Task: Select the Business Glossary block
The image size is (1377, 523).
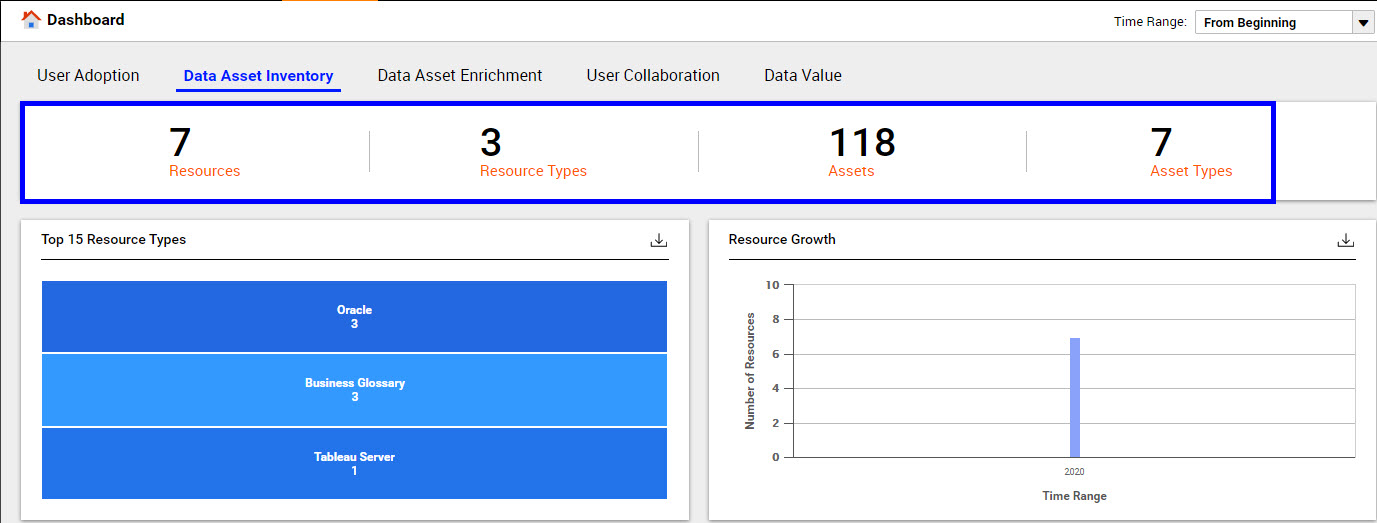Action: click(354, 390)
